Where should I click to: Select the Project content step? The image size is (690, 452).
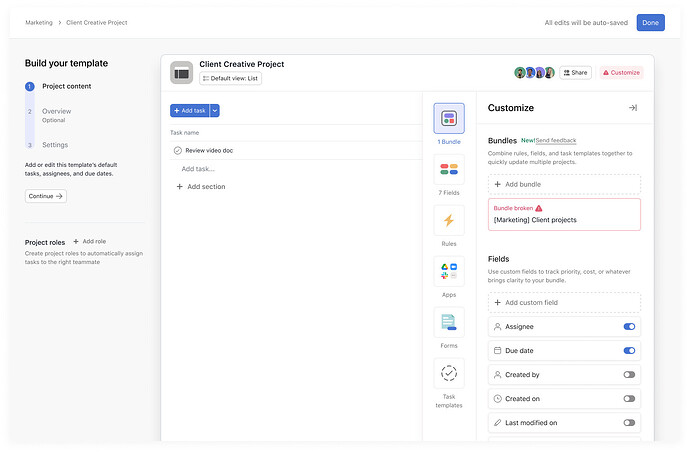tap(66, 86)
